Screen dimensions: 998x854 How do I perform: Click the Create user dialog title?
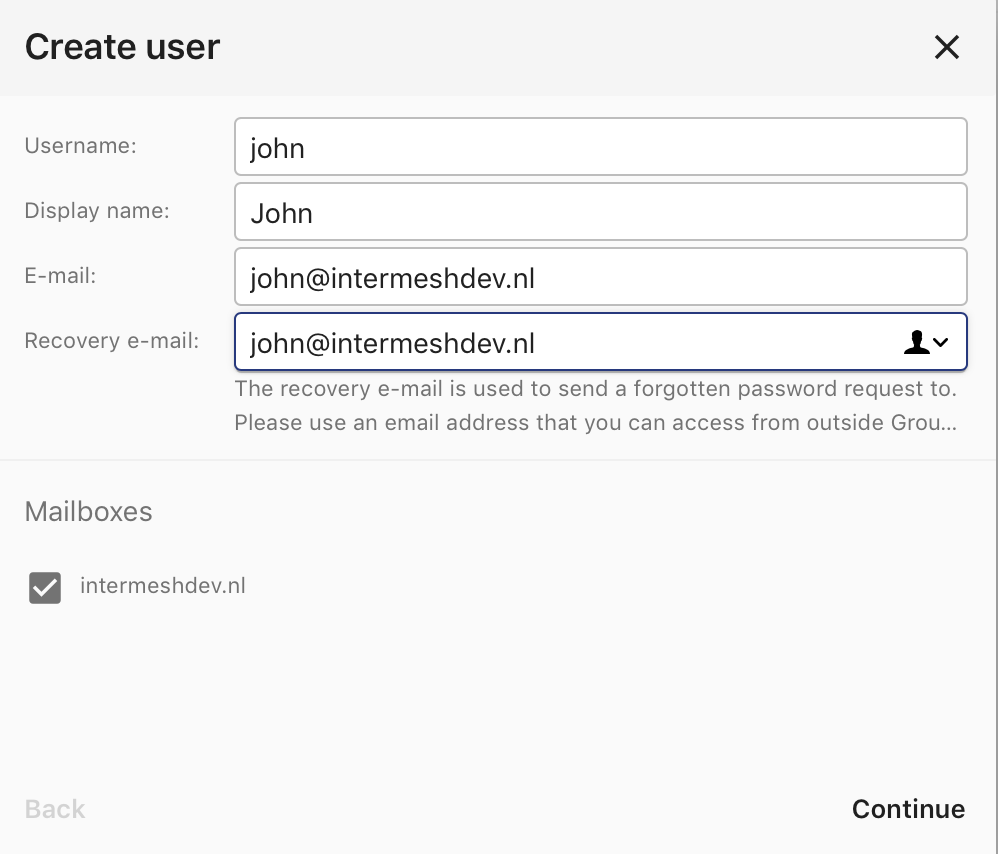pyautogui.click(x=122, y=47)
